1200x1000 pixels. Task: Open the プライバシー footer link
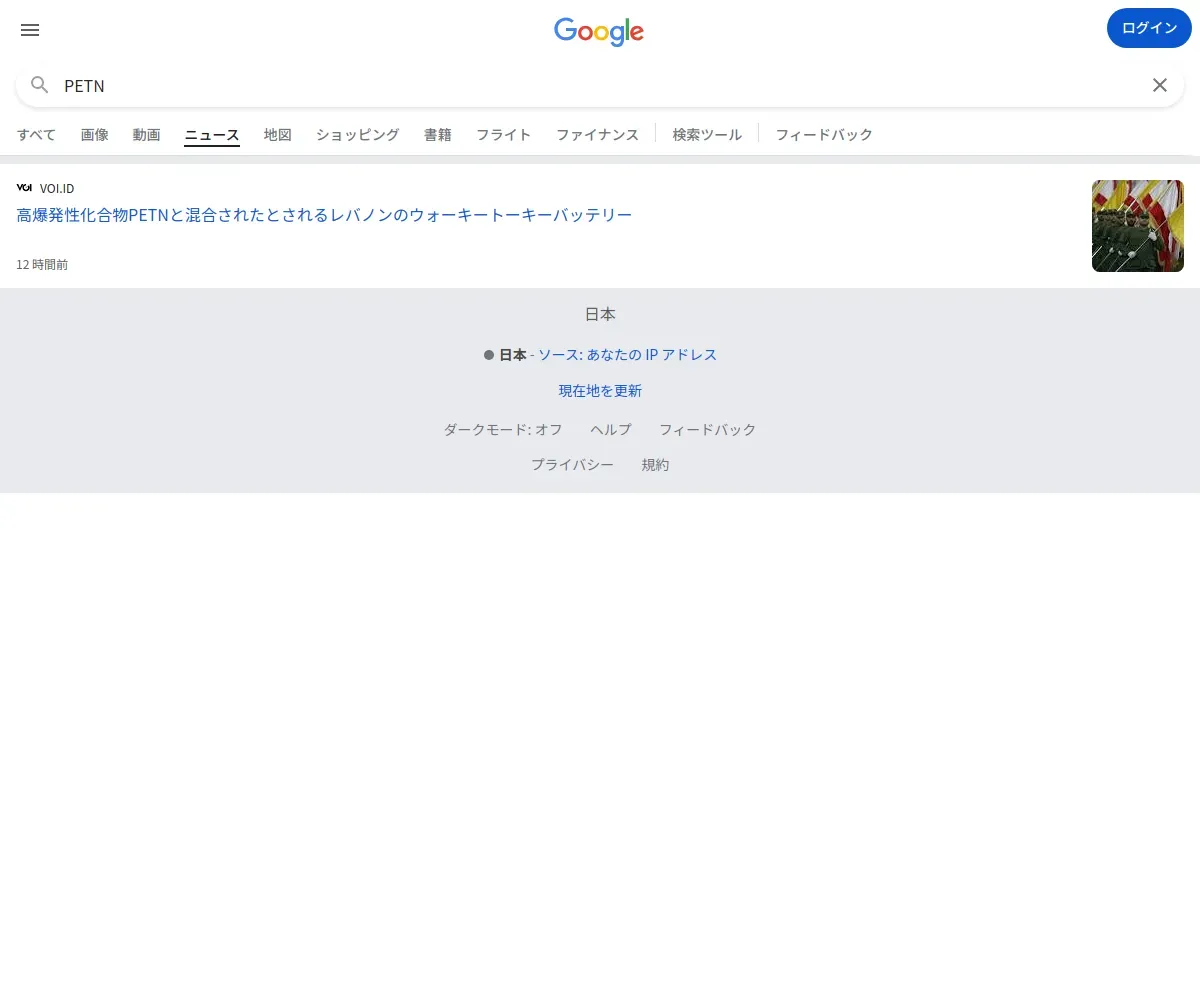(x=572, y=465)
